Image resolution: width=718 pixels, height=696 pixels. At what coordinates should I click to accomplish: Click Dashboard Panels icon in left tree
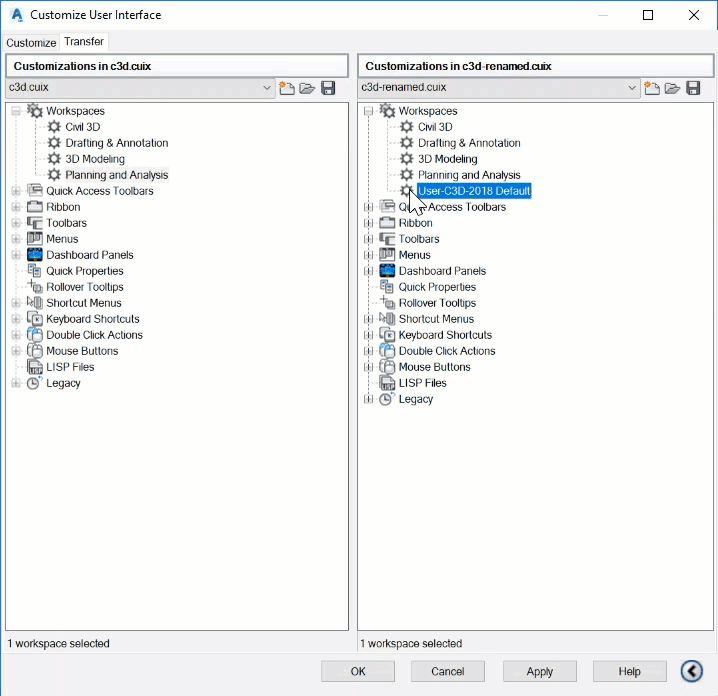pos(35,255)
